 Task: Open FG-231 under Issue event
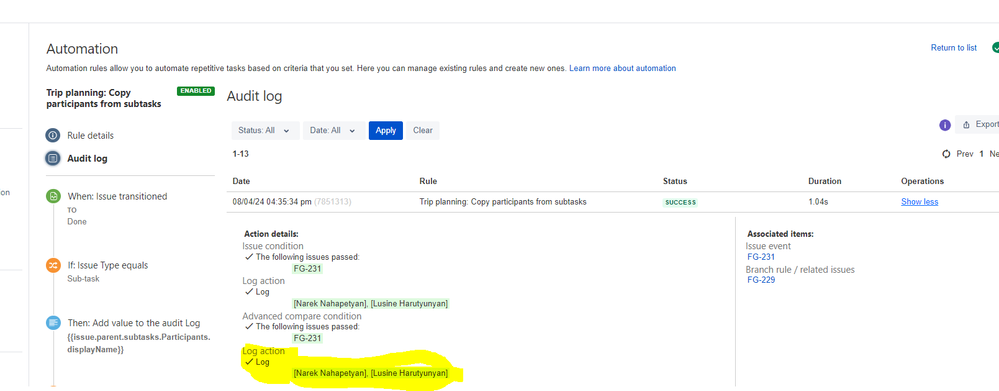pos(761,257)
